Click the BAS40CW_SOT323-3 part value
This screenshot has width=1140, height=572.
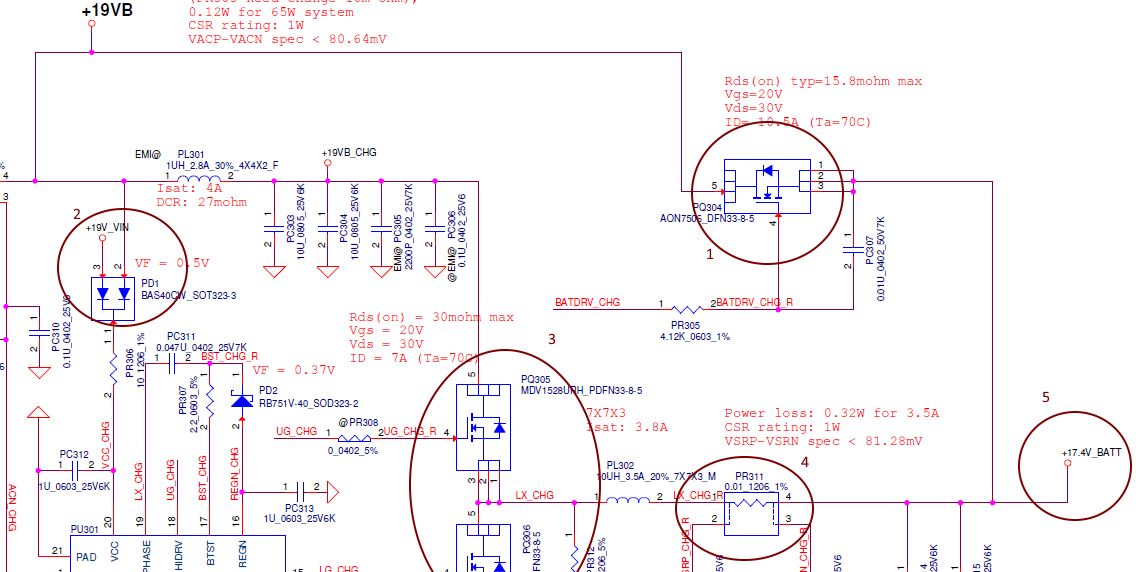click(x=188, y=295)
